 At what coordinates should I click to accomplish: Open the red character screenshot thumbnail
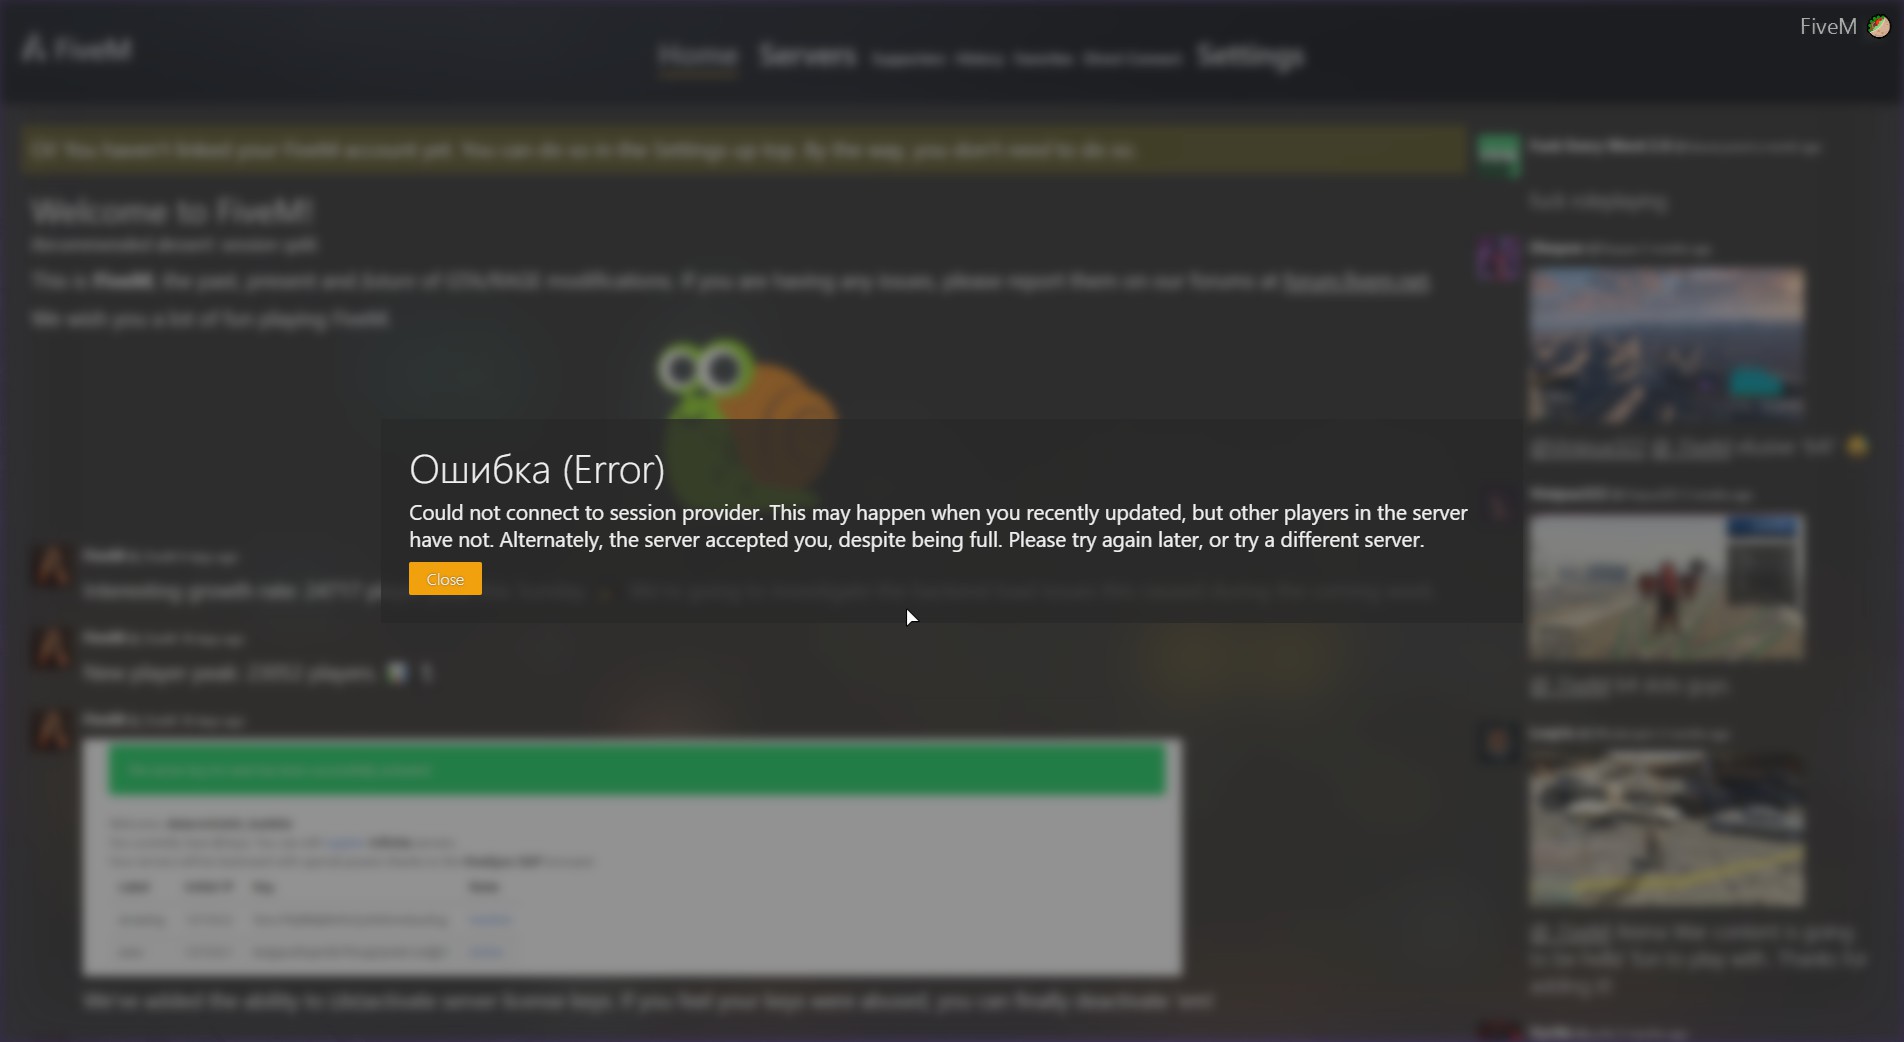tap(1667, 587)
